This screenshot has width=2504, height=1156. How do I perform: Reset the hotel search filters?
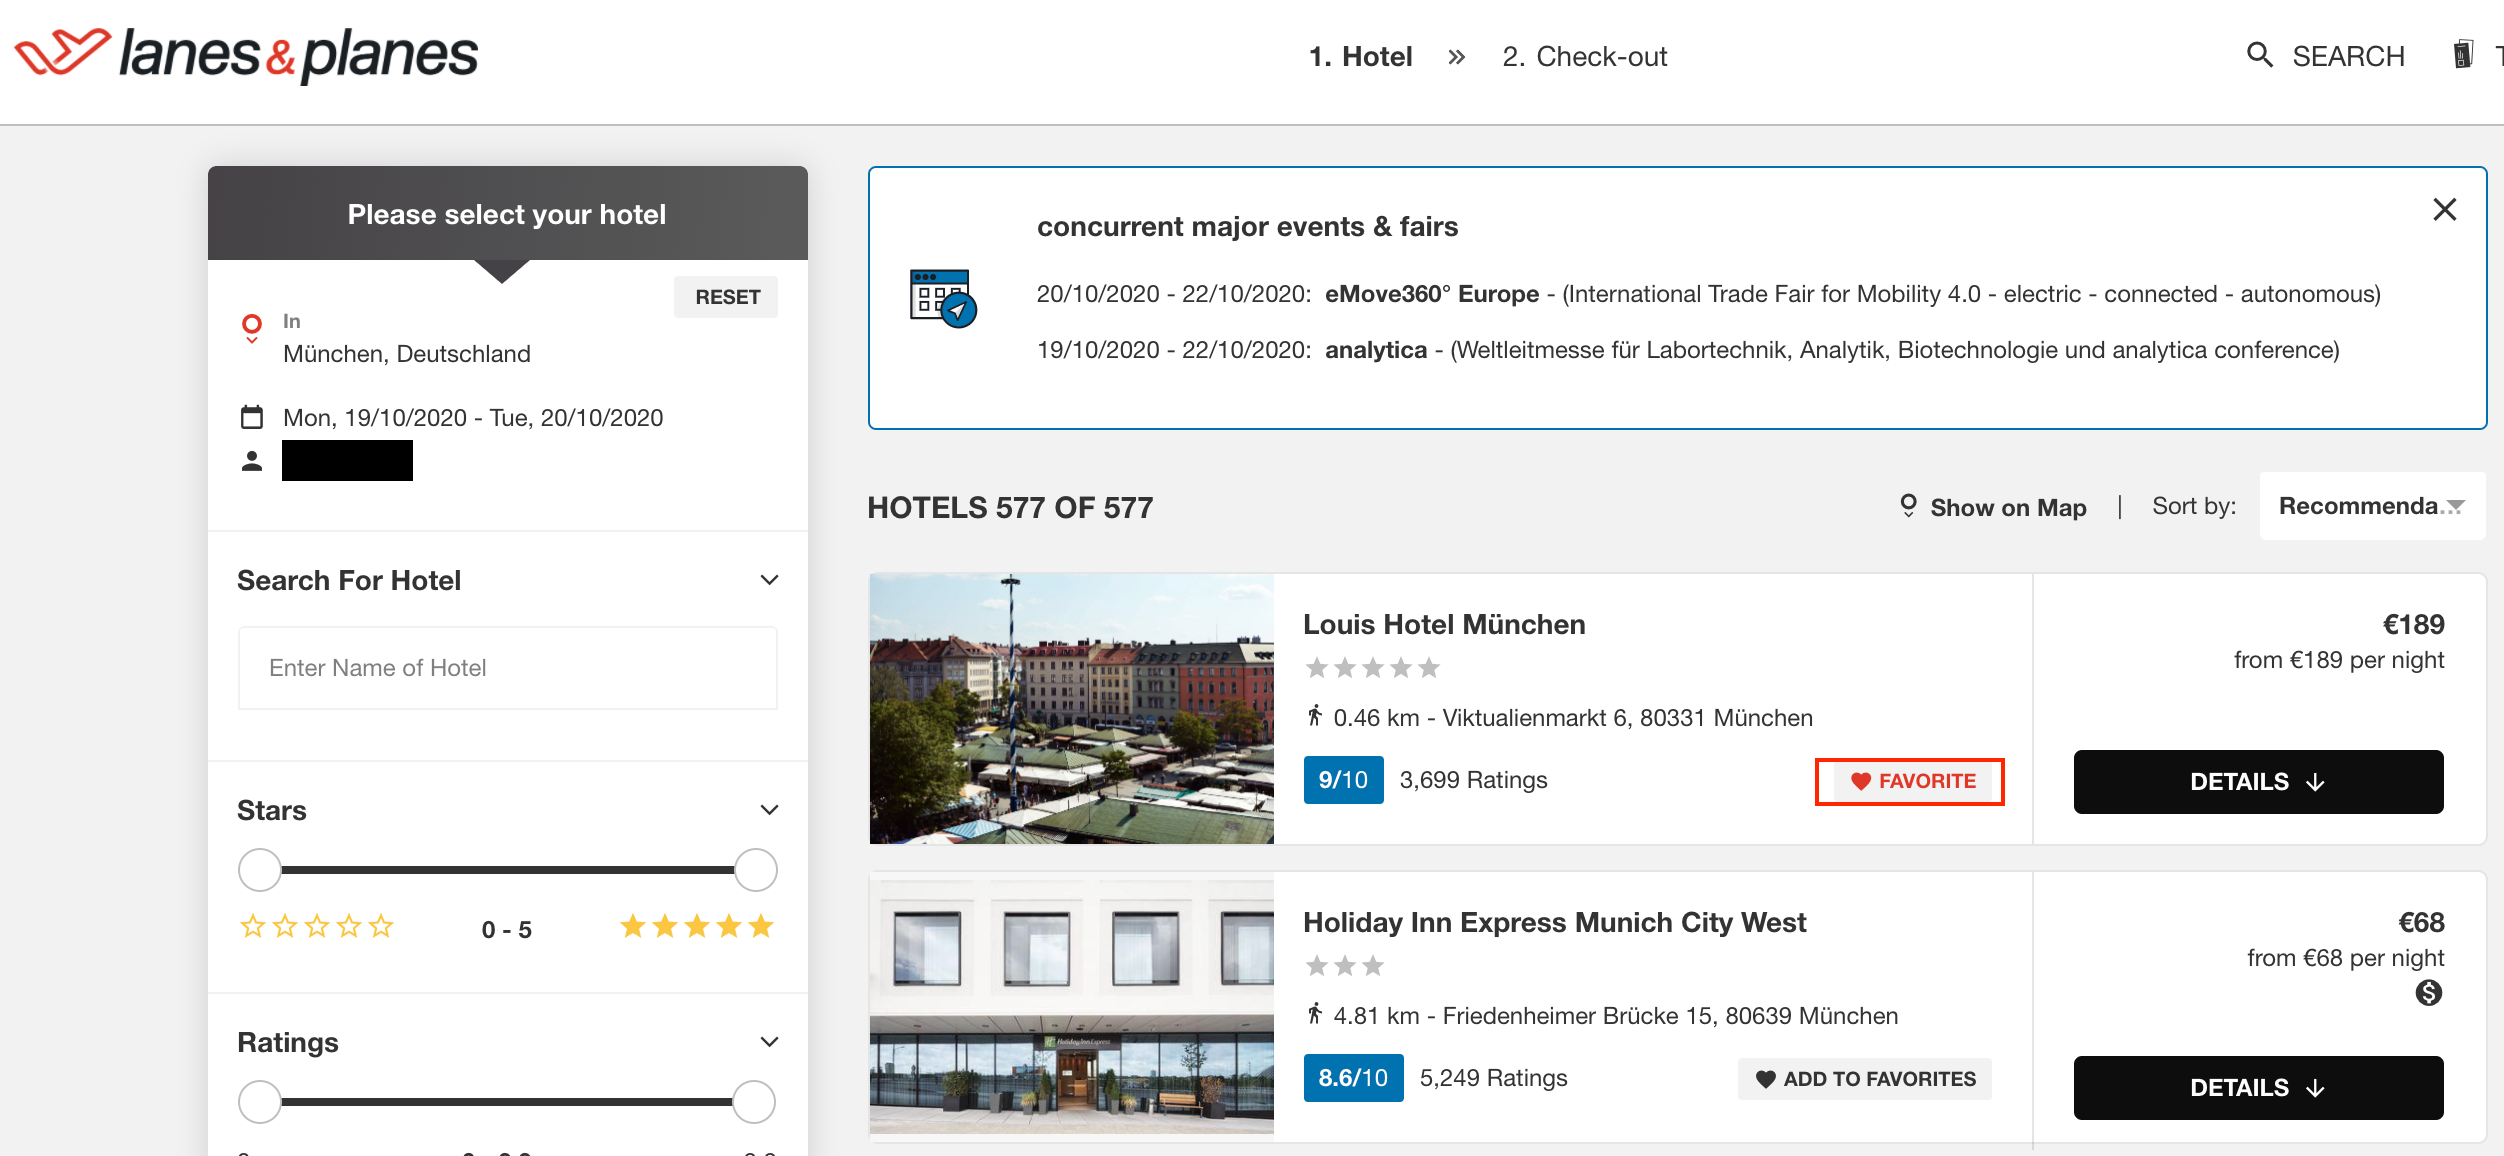point(727,297)
